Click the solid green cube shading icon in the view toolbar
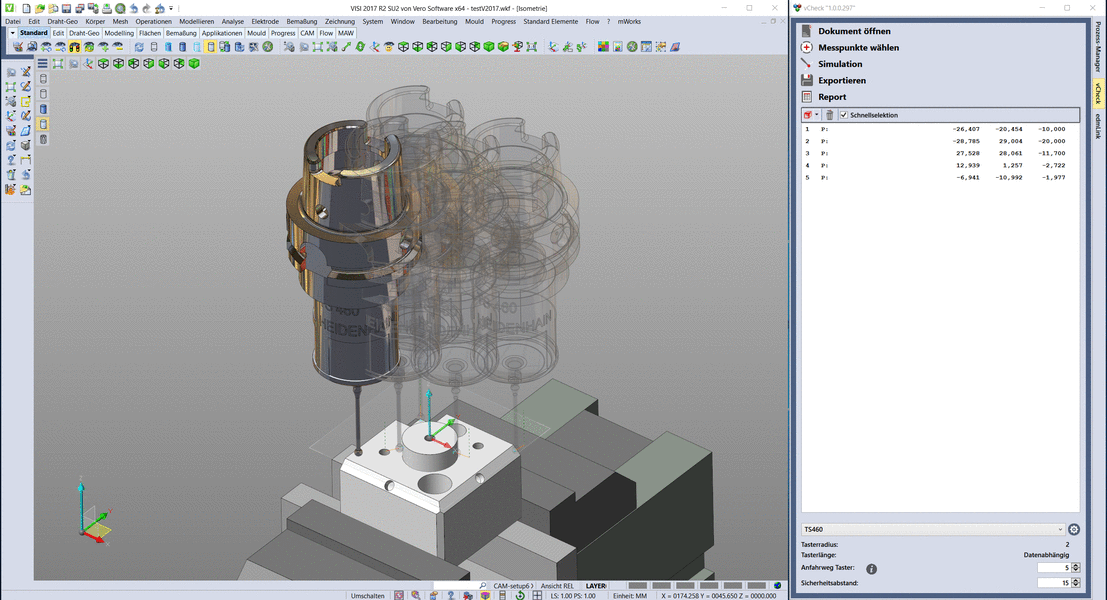This screenshot has width=1107, height=600. coord(194,64)
